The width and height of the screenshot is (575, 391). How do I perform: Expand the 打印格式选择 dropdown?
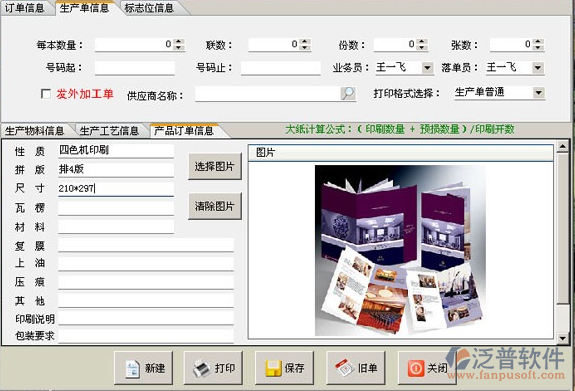click(538, 92)
